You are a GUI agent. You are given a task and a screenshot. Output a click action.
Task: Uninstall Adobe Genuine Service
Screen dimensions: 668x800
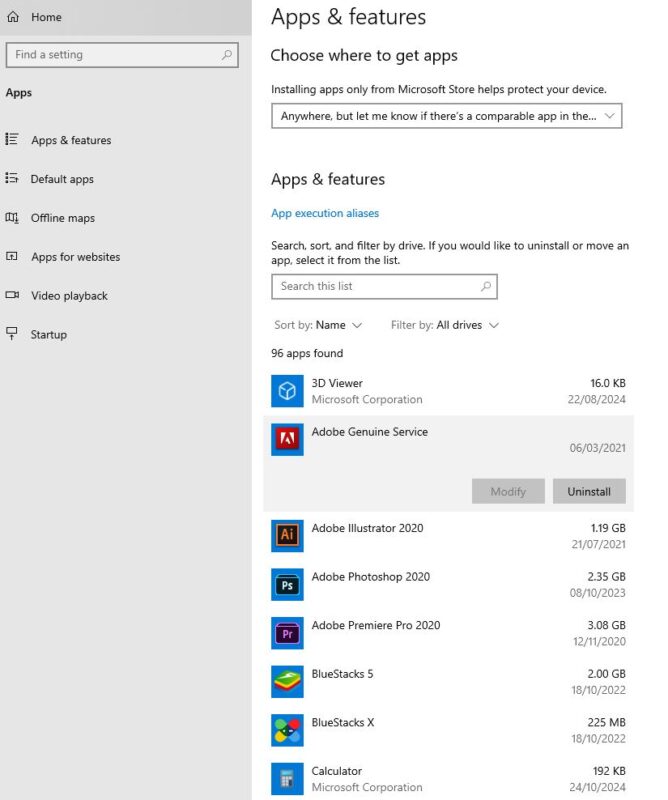(589, 491)
